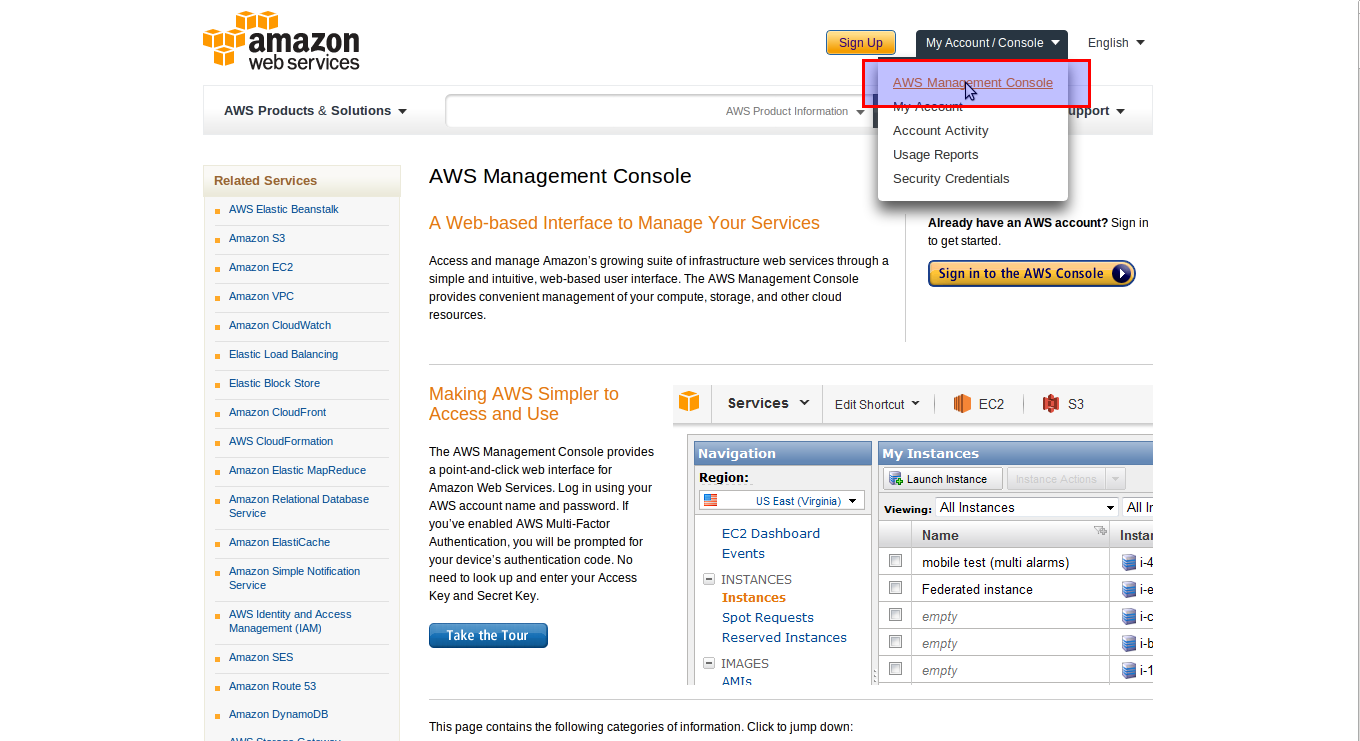The image size is (1360, 741).
Task: Open the Amazon DynamoDB link
Action: coord(278,714)
